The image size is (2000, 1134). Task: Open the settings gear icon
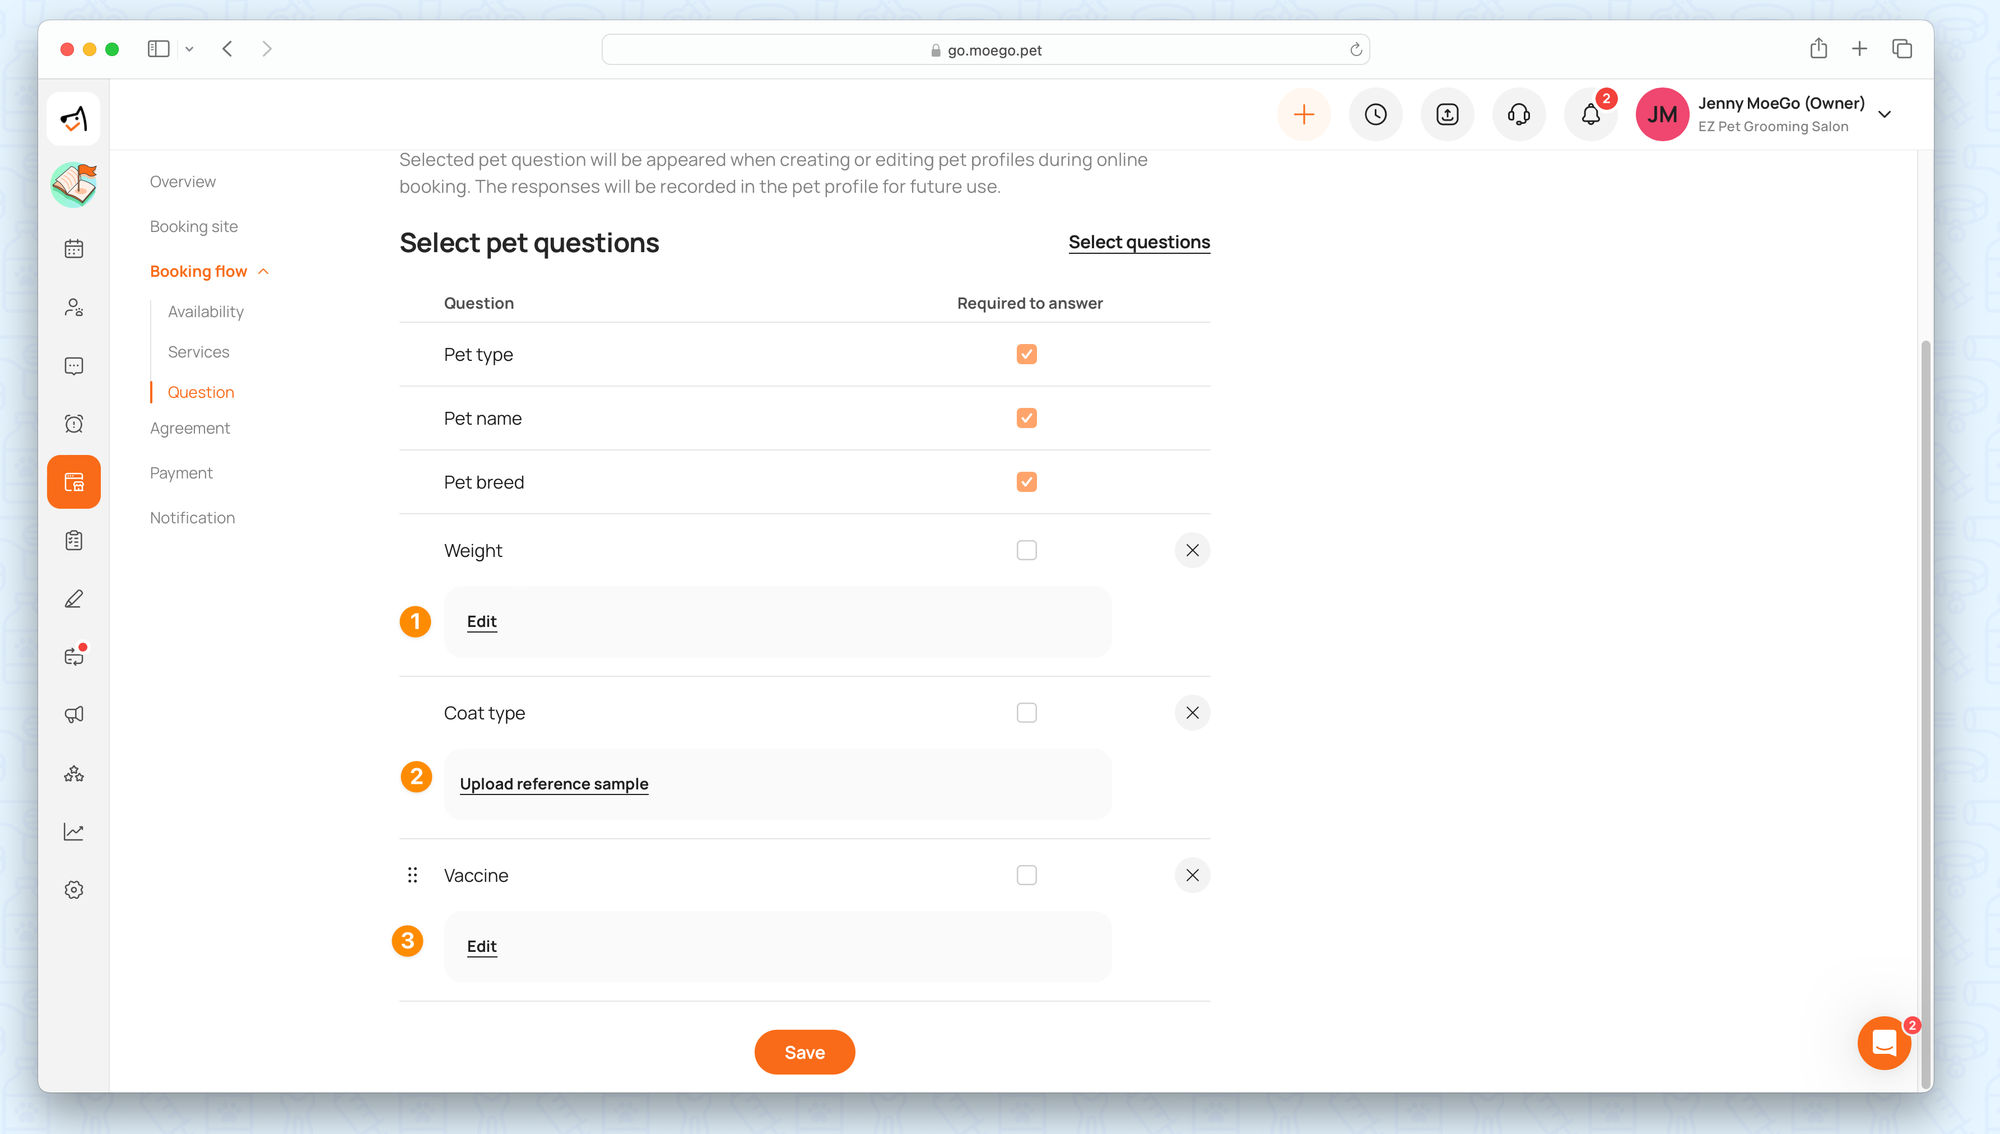click(x=74, y=890)
